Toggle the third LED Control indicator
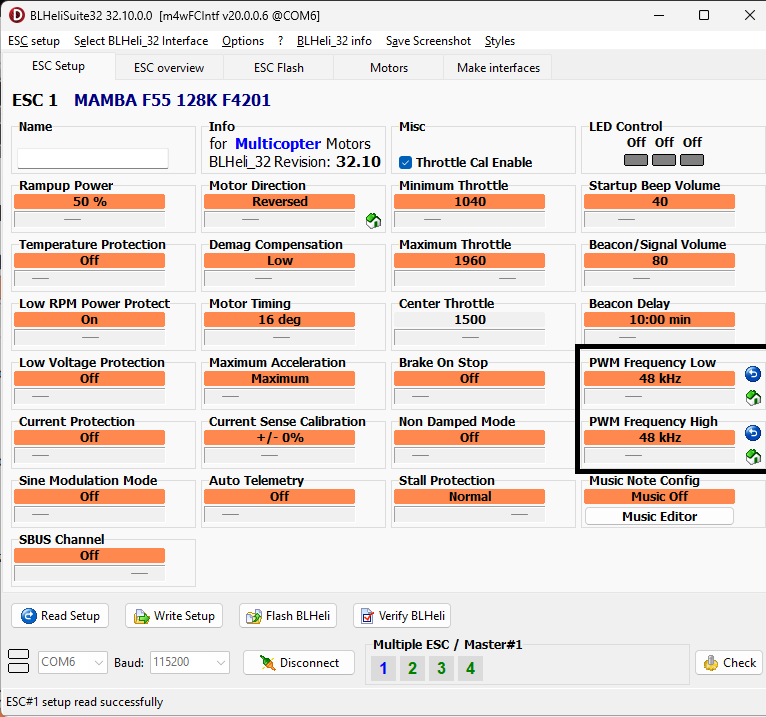 (692, 160)
